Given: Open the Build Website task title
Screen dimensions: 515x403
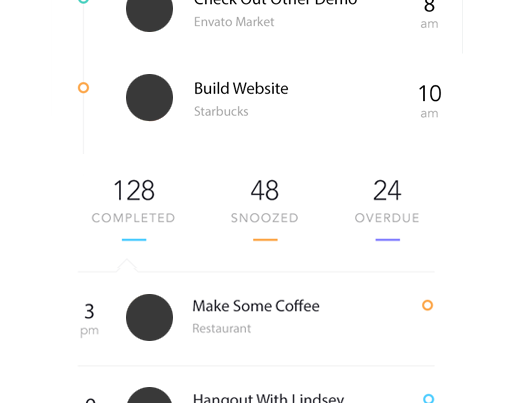Looking at the screenshot, I should (241, 89).
